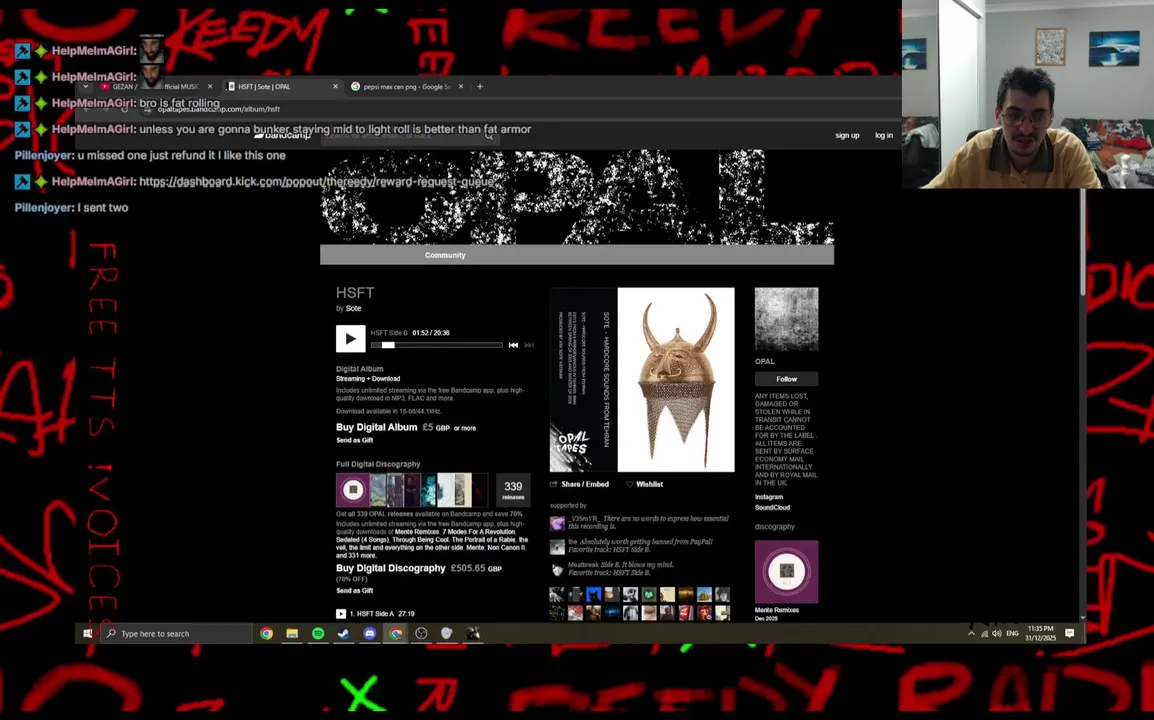This screenshot has height=720, width=1154.
Task: Open the _V35mYR_ supporter avatar
Action: click(557, 523)
